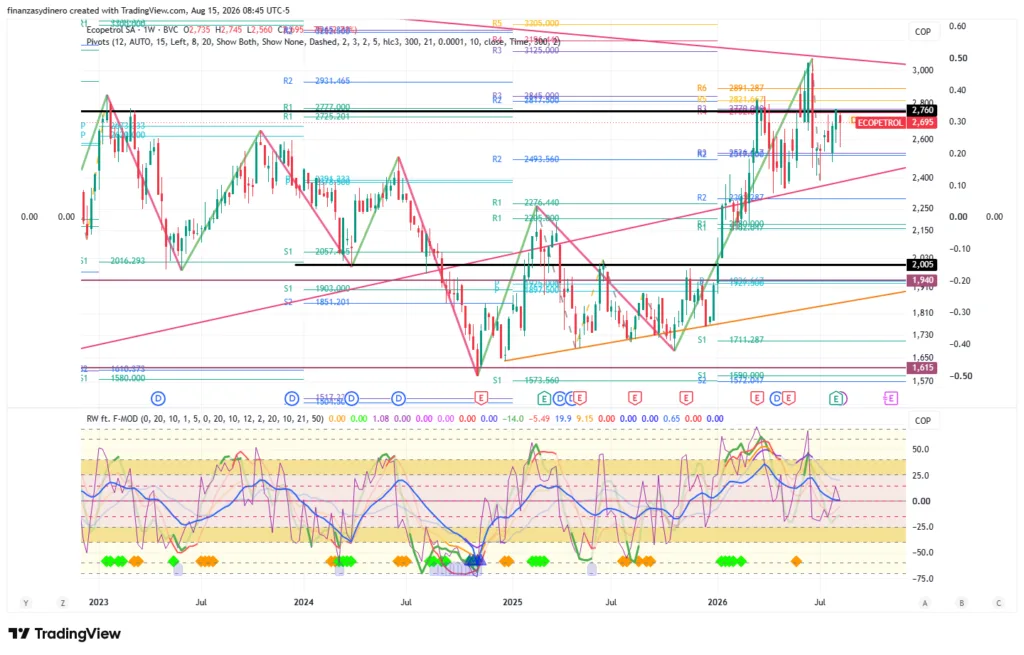
Task: Click the RW ft. F-MOD indicator legend
Action: pyautogui.click(x=205, y=419)
